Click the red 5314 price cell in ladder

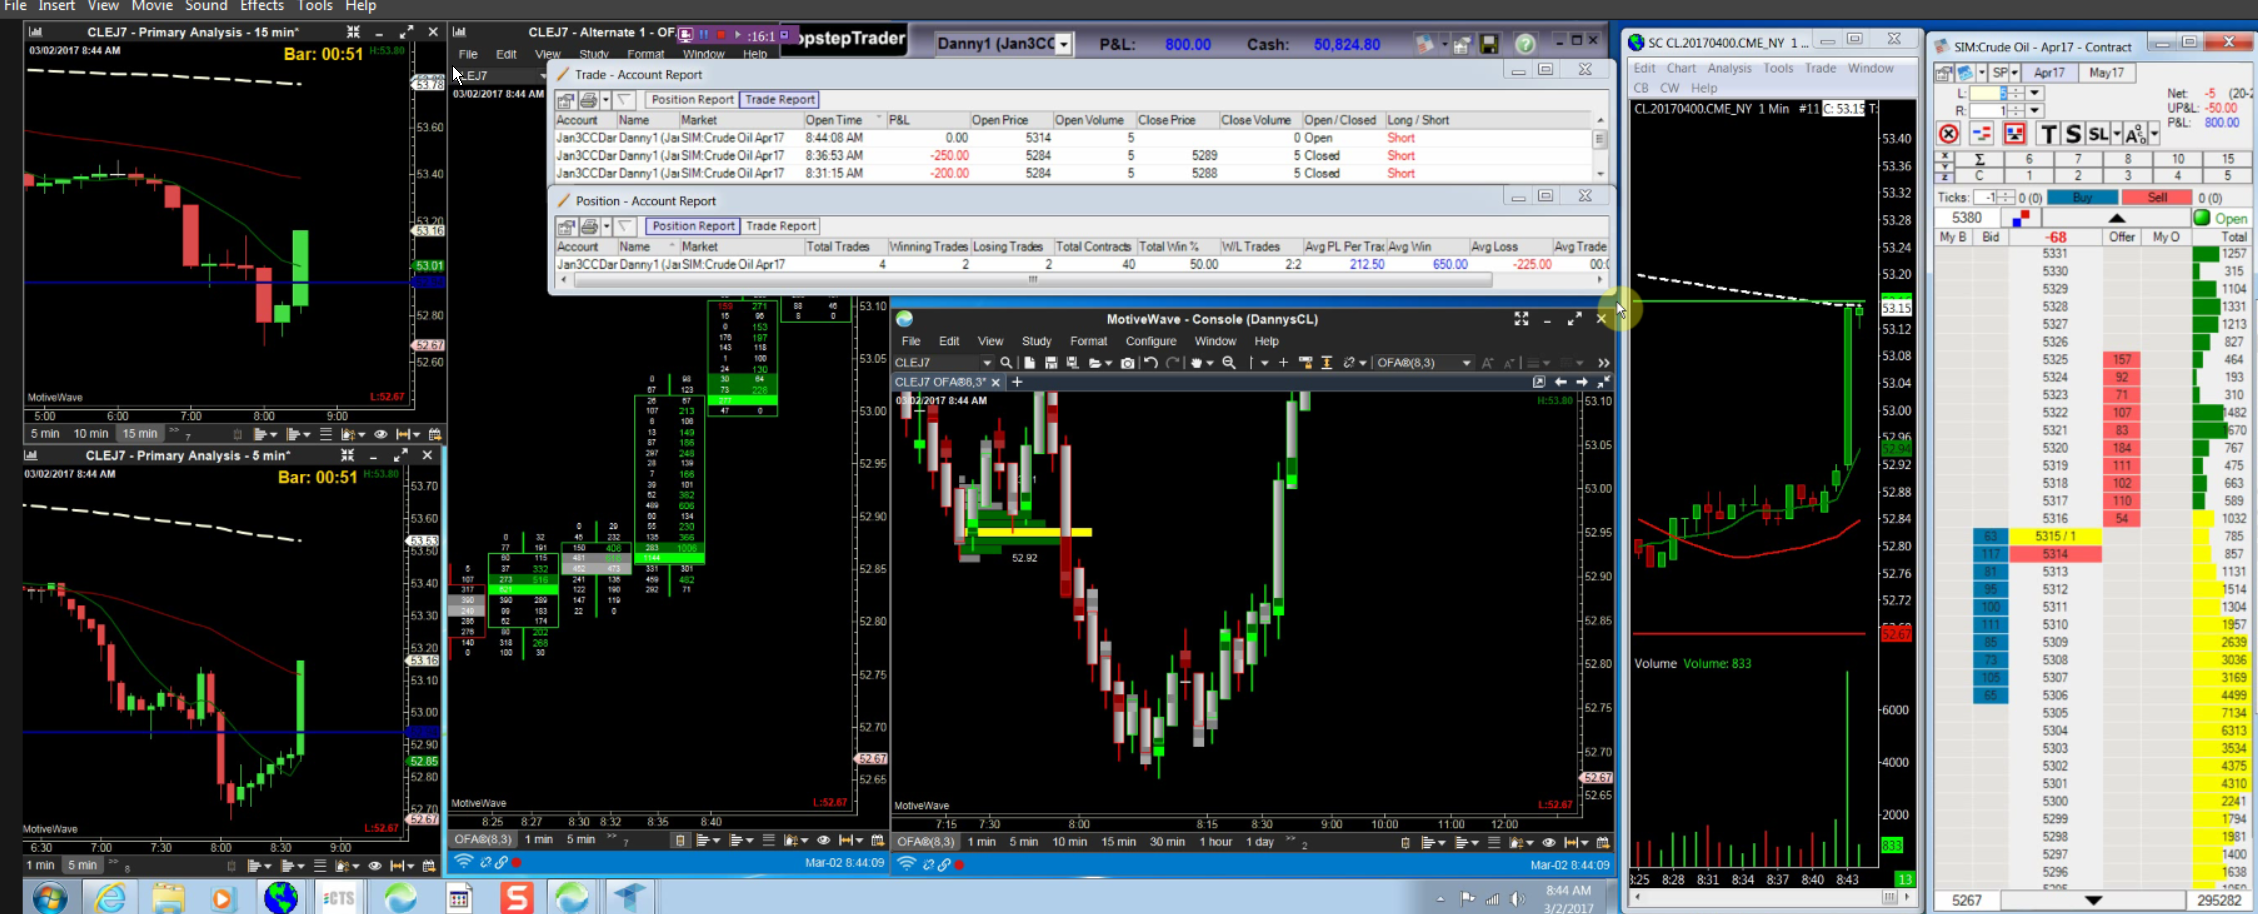[2055, 554]
